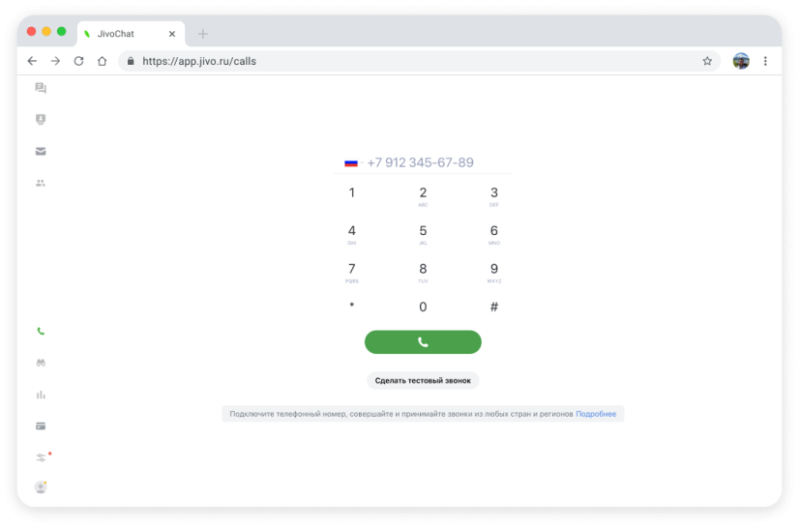The height and width of the screenshot is (528, 800).
Task: Click "Сделать тестовый звонок" button
Action: coord(423,381)
